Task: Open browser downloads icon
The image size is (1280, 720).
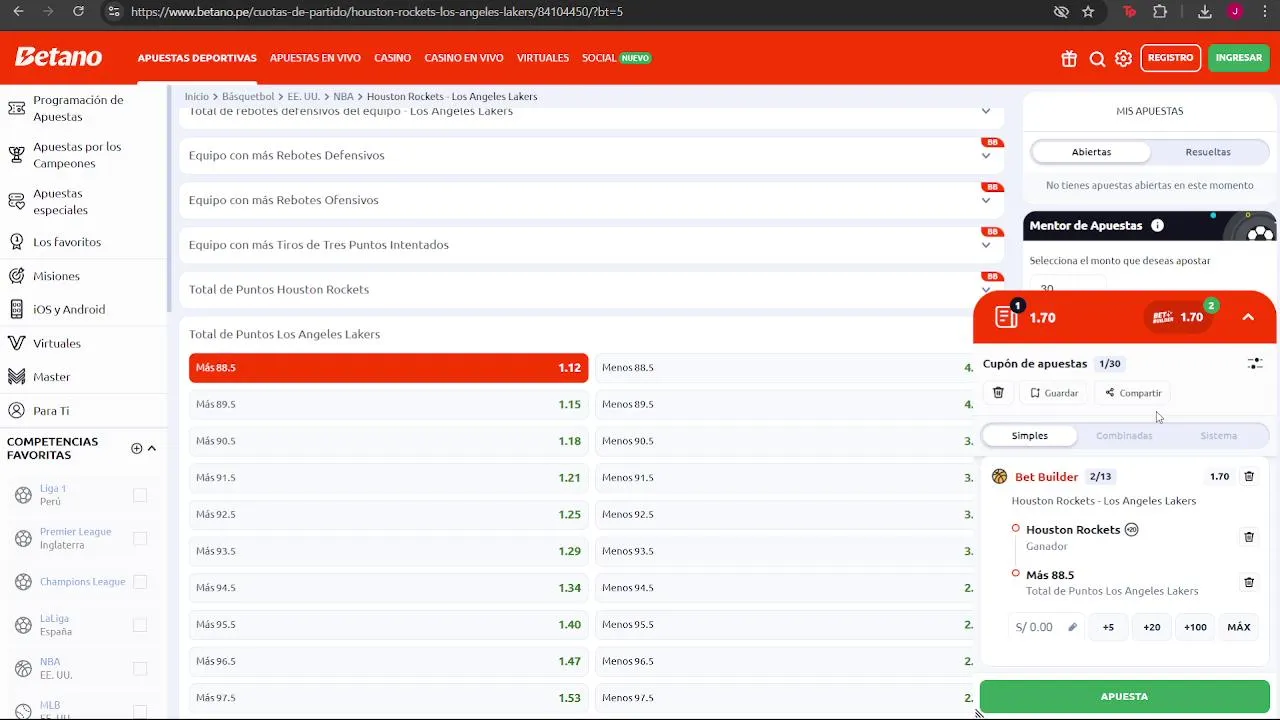Action: 1205,12
